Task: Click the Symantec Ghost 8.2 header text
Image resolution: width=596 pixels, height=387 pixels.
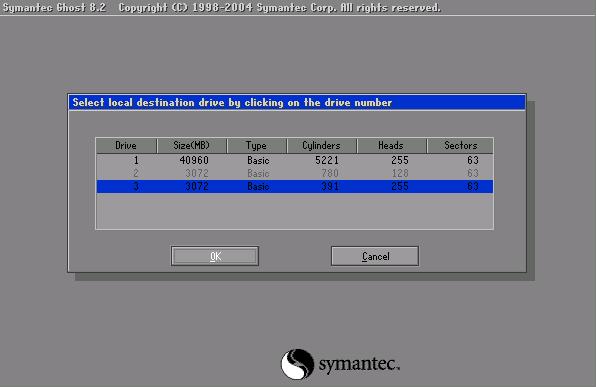Action: click(54, 8)
